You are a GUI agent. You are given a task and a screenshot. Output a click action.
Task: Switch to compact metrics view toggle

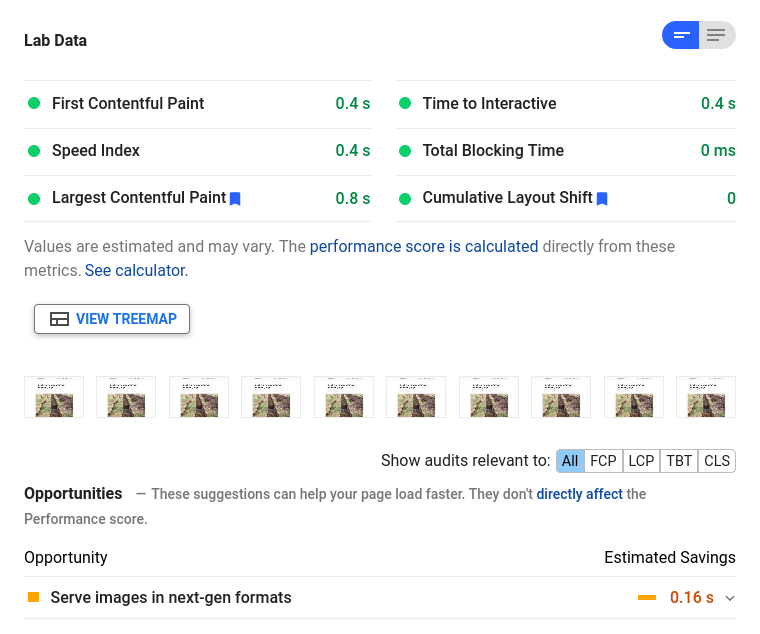click(681, 36)
